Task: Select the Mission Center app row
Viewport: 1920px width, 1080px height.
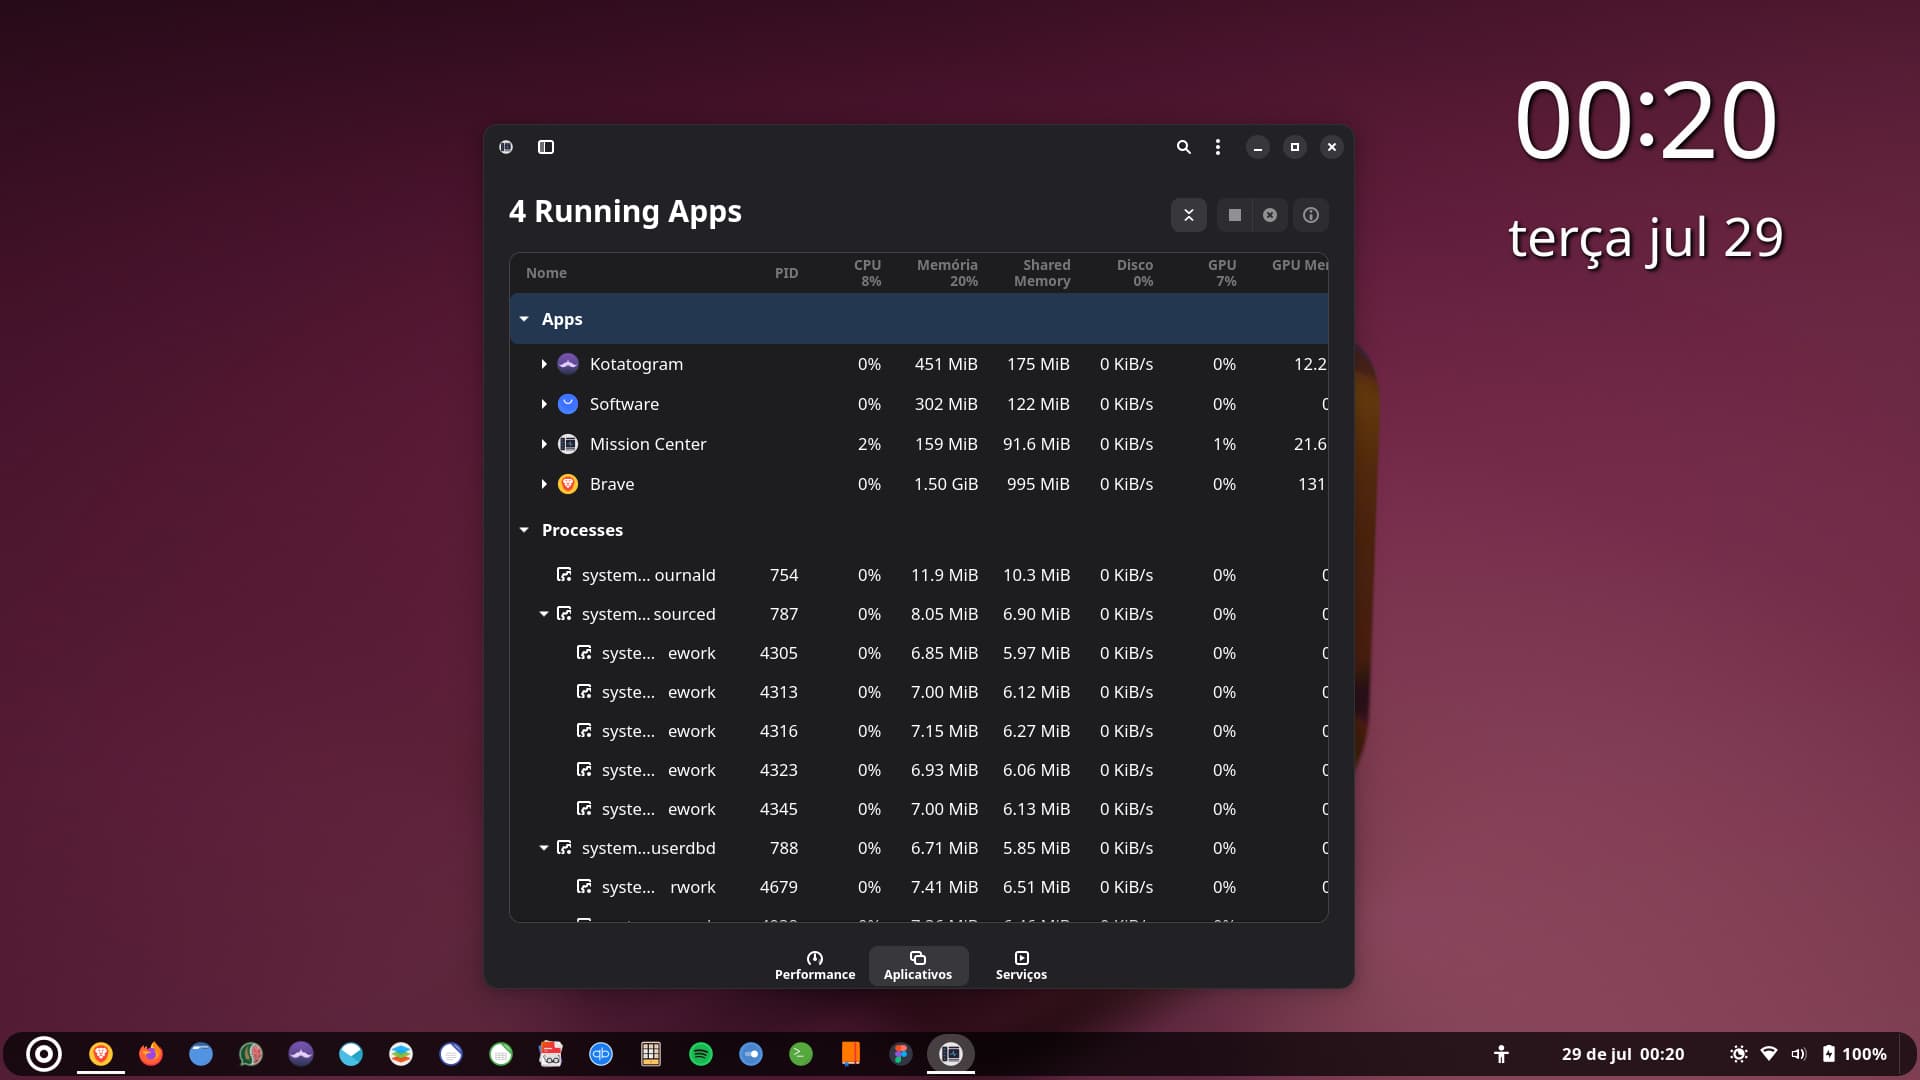Action: [648, 444]
